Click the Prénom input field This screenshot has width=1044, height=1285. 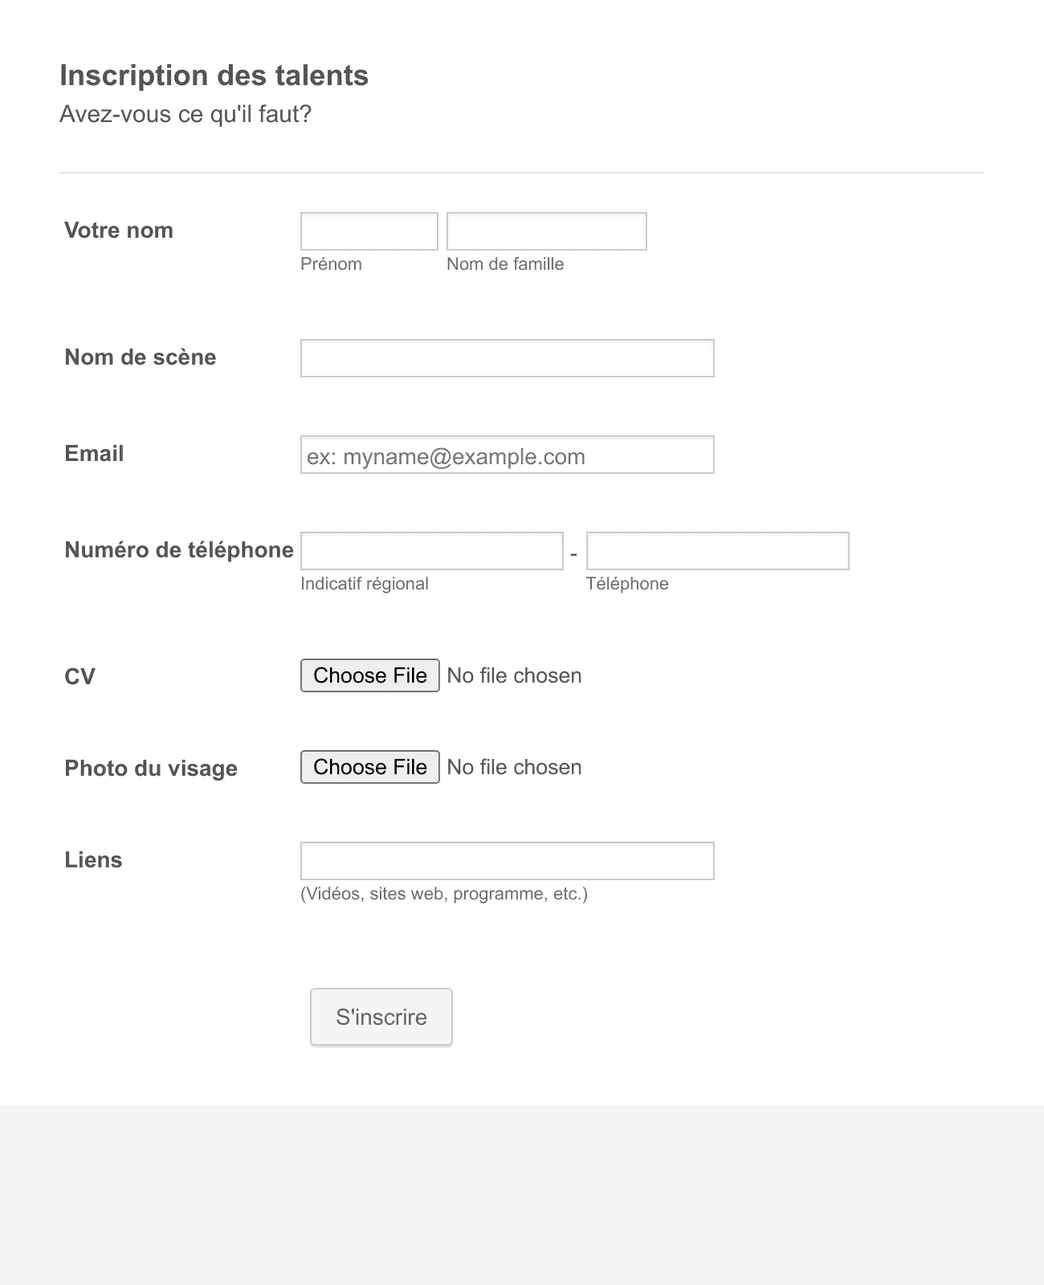pyautogui.click(x=368, y=231)
